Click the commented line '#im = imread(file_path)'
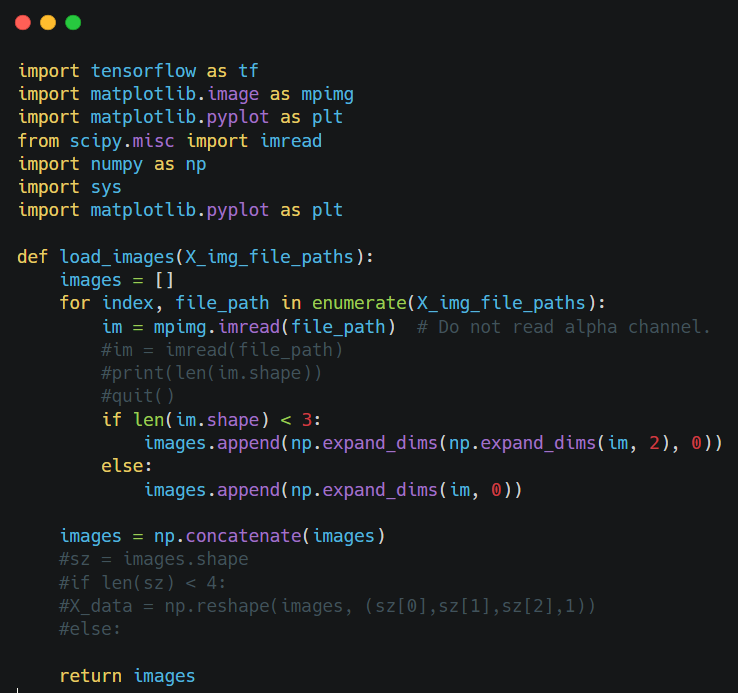 (x=222, y=350)
